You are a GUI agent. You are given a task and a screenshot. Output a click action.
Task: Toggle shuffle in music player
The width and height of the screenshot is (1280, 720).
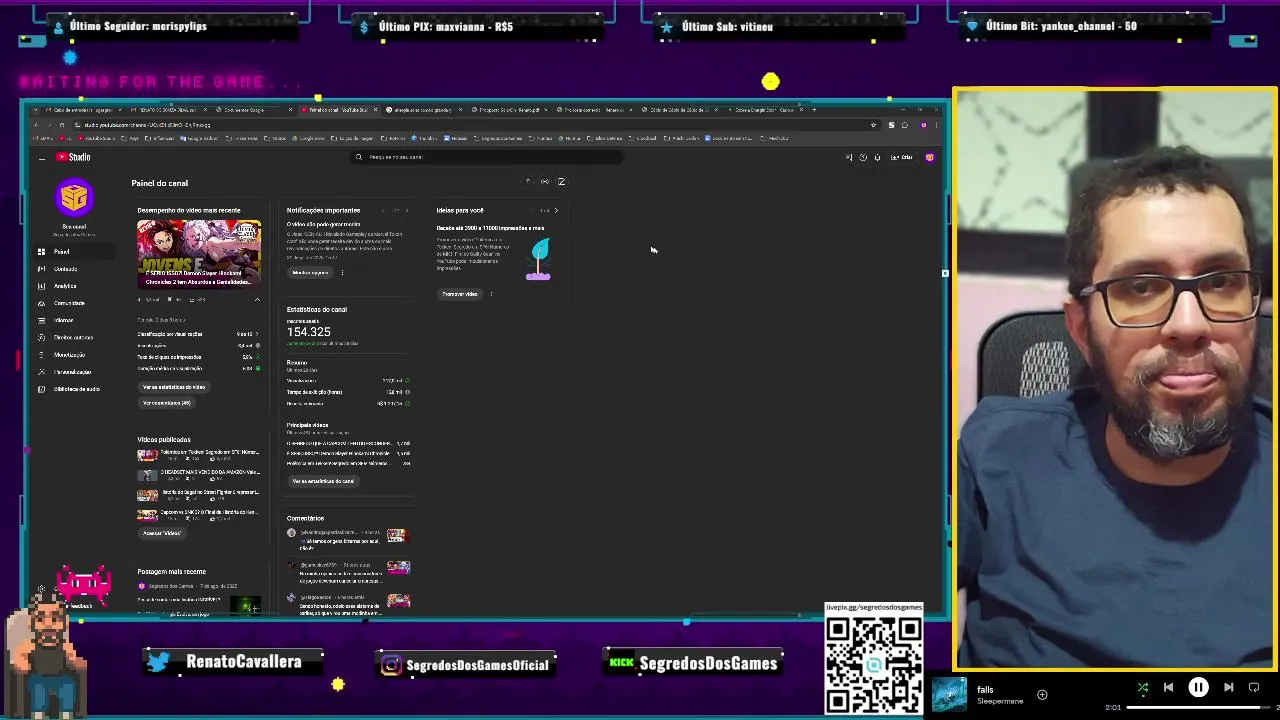(1143, 687)
